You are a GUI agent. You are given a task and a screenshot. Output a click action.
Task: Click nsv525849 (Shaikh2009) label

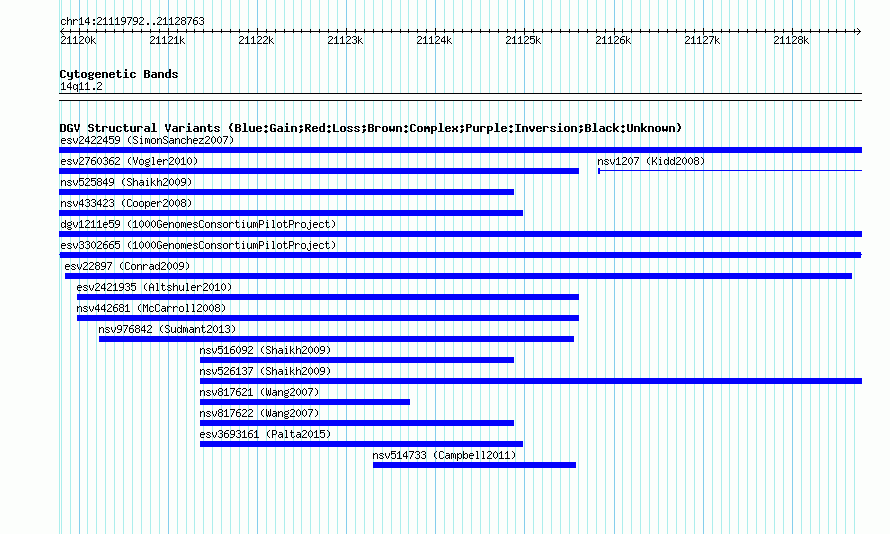click(x=126, y=182)
